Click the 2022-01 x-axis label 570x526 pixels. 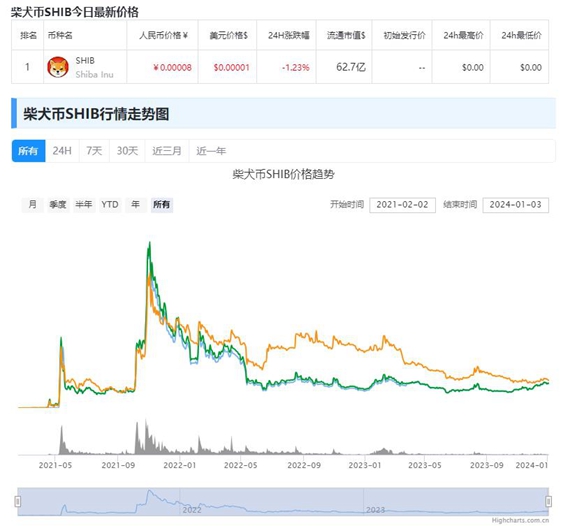click(x=180, y=465)
